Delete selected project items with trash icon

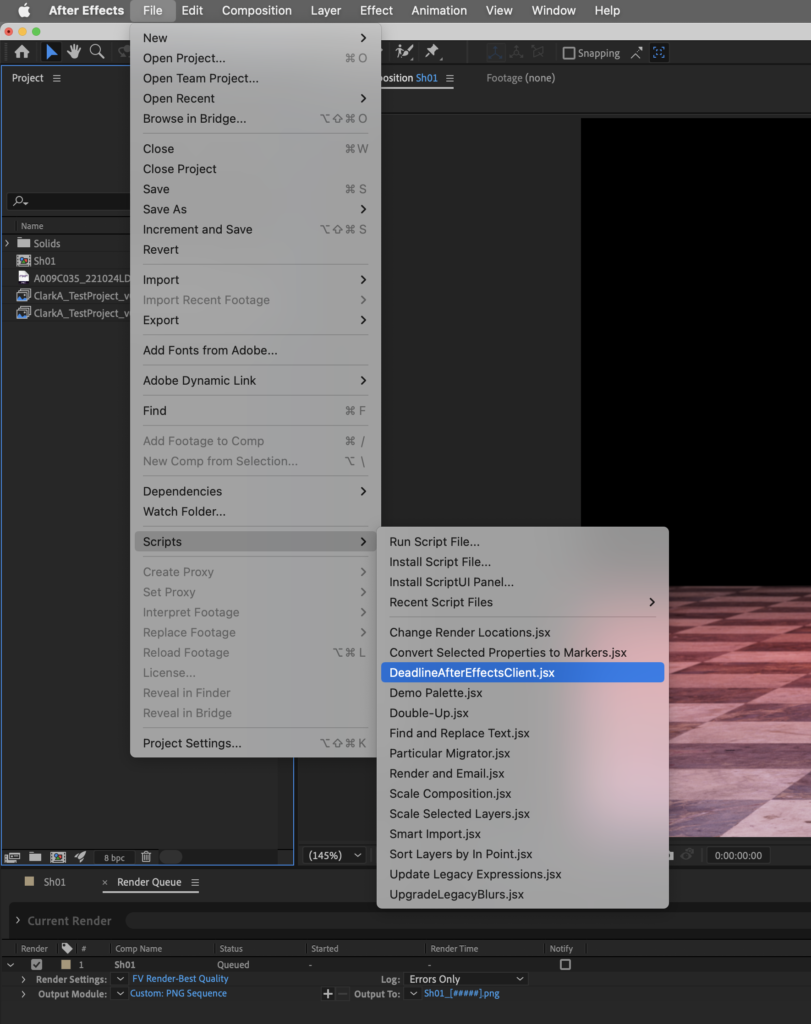(x=146, y=857)
